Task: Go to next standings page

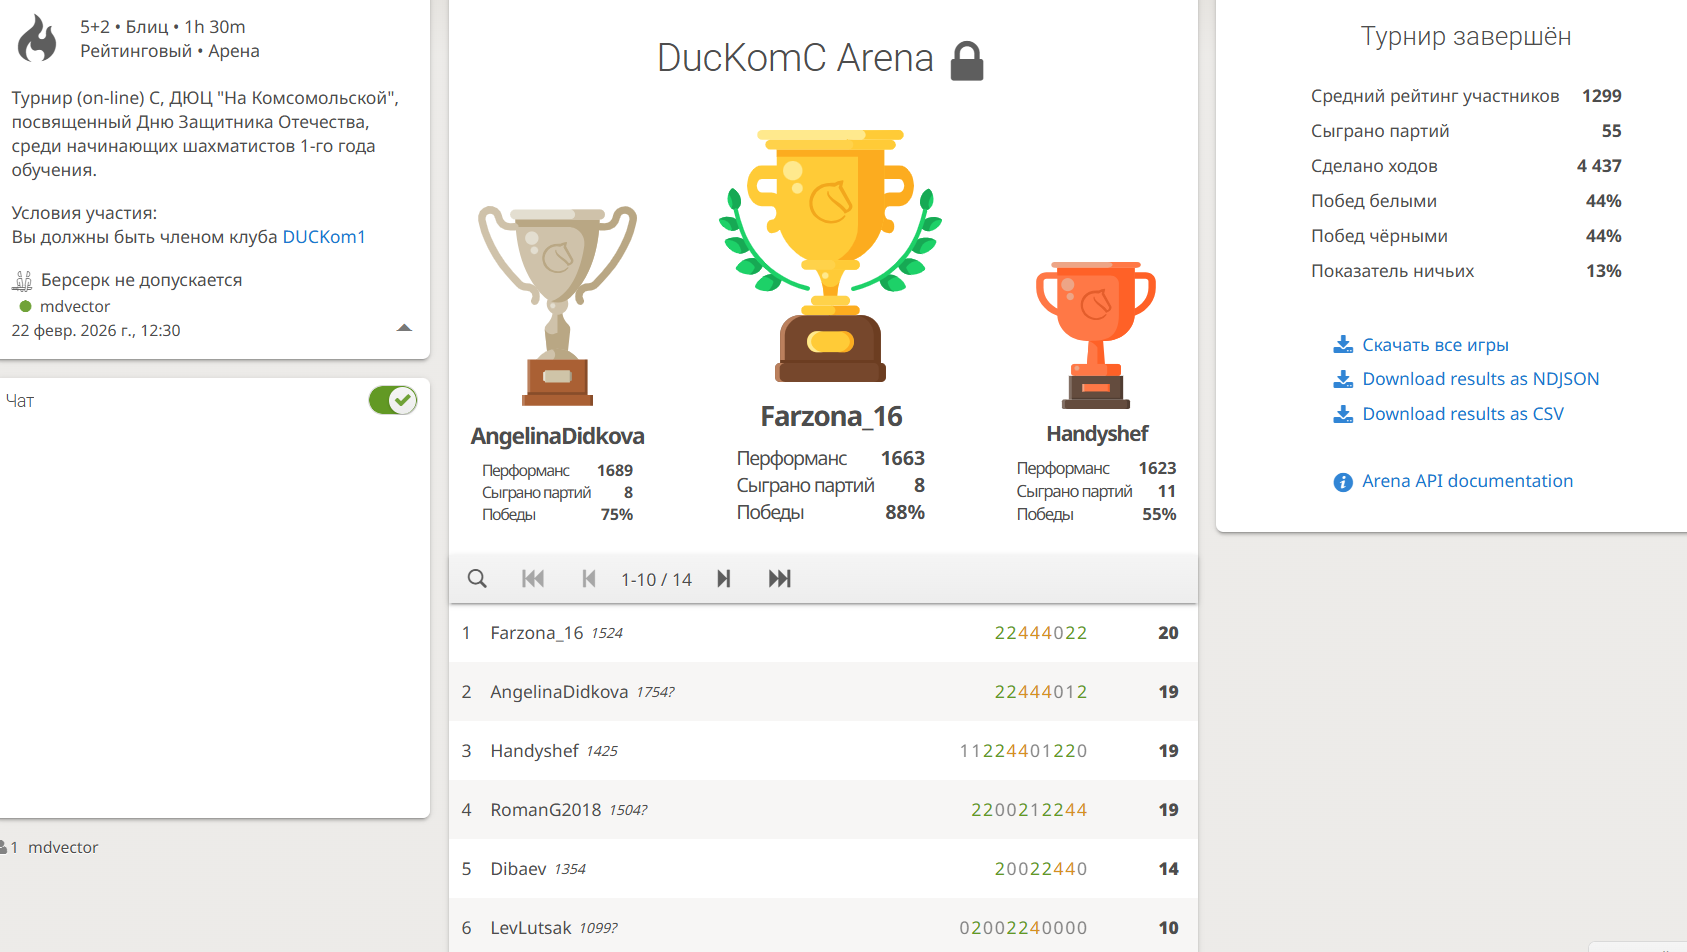Action: pos(724,579)
